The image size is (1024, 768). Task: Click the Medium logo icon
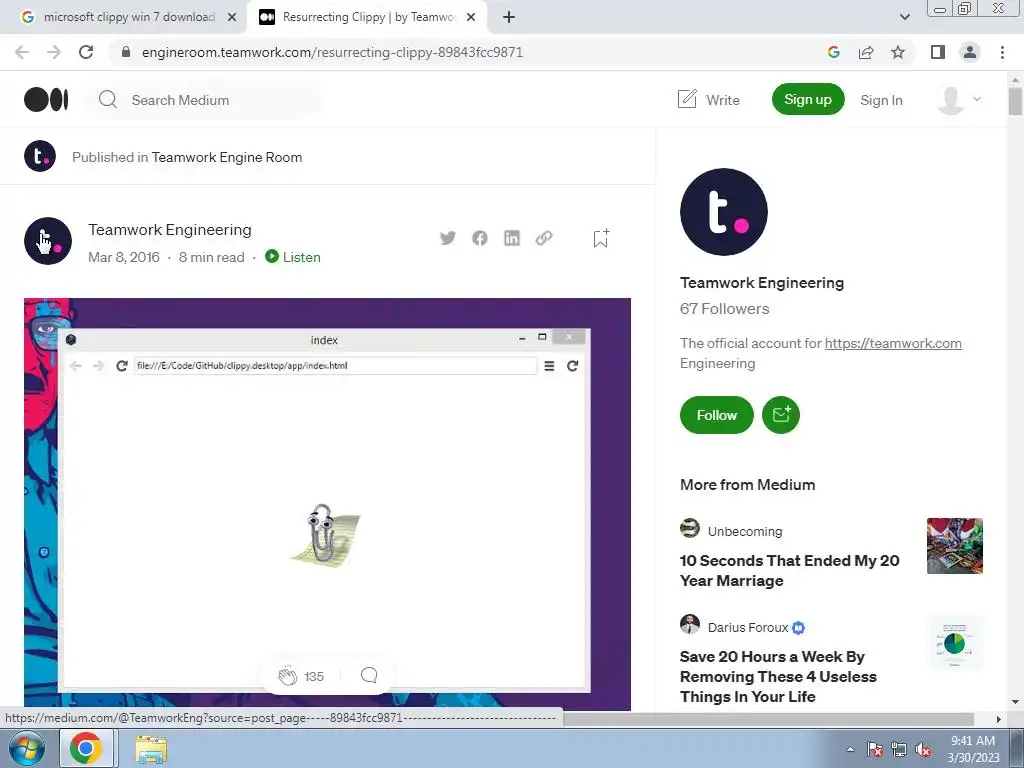(x=46, y=100)
